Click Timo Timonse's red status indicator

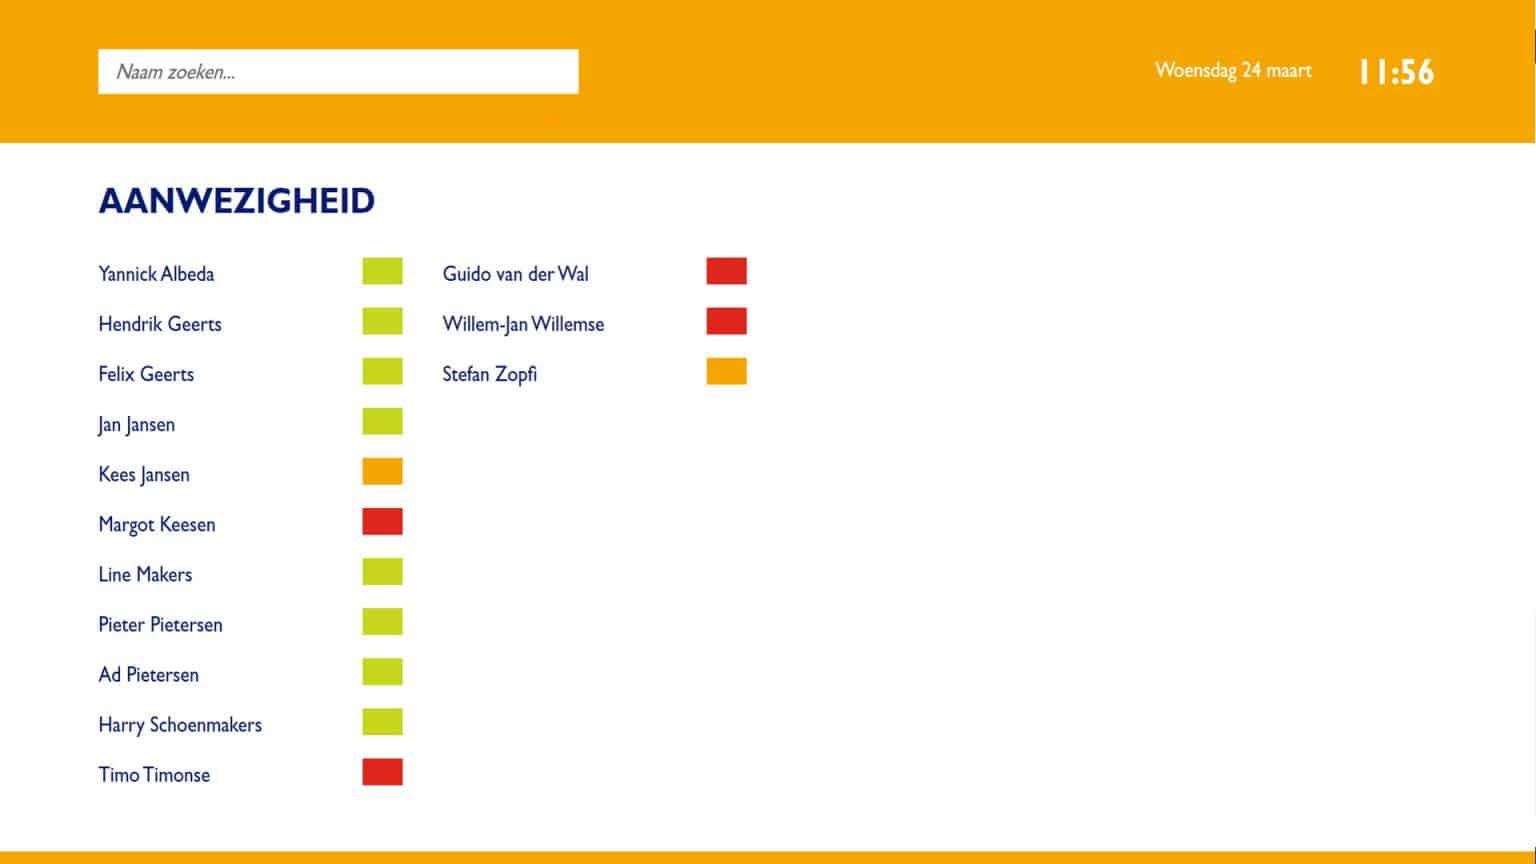382,772
